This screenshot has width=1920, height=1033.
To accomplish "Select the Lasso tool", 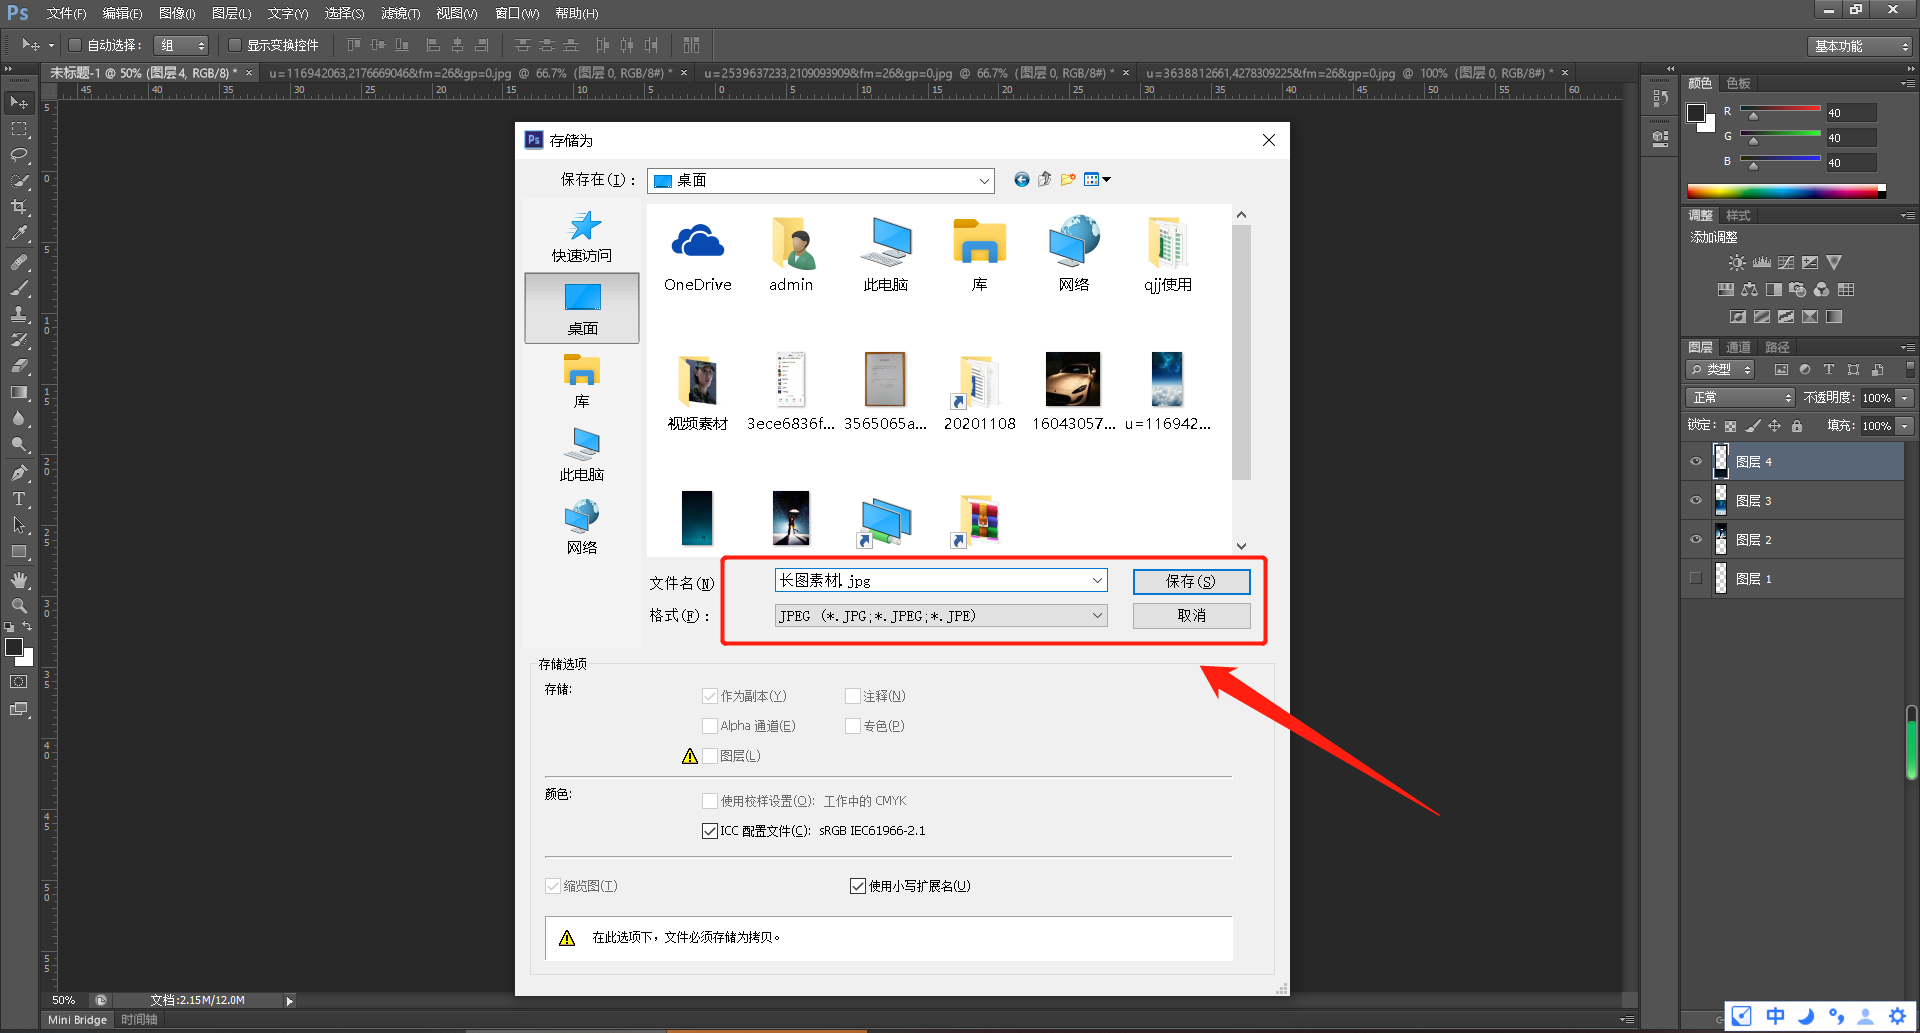I will [18, 155].
